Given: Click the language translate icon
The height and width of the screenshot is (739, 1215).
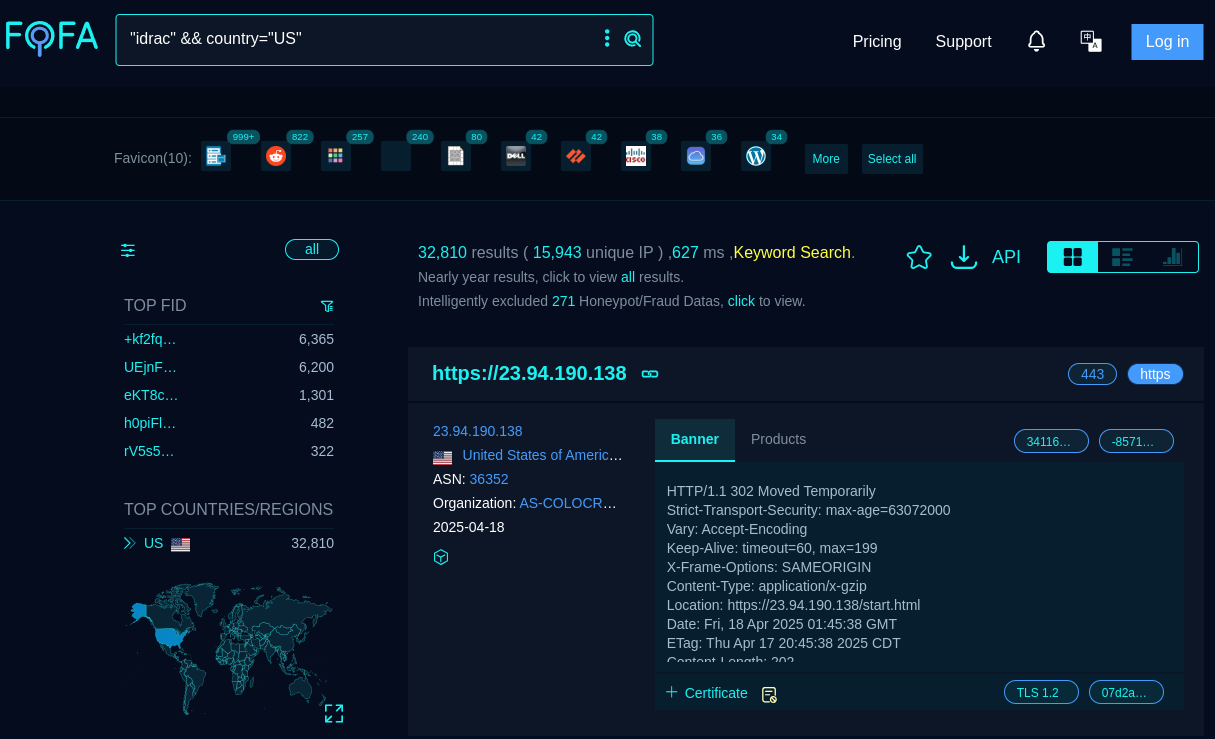Looking at the screenshot, I should (x=1090, y=41).
